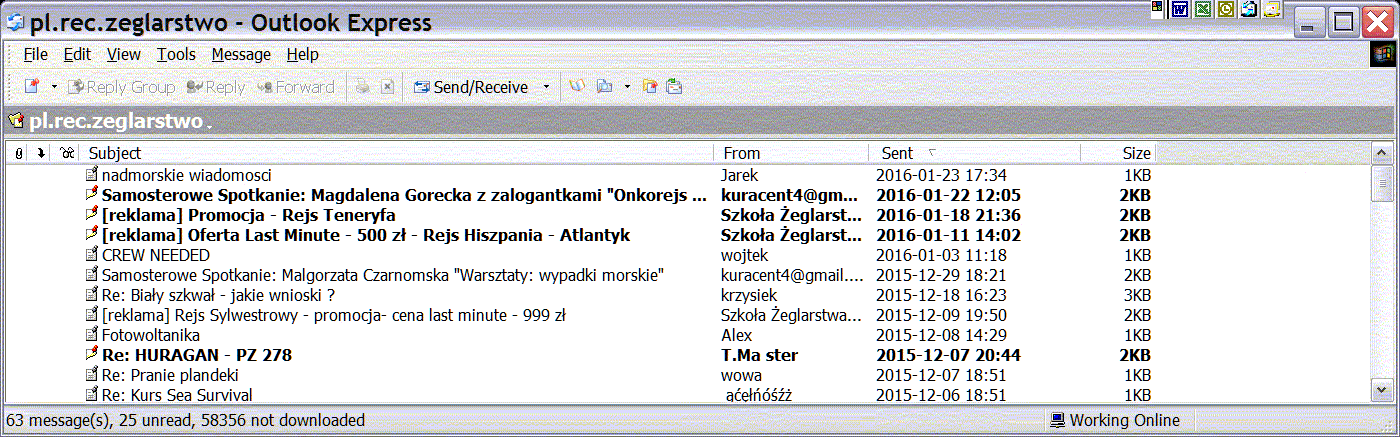Click message icon of 'CREW NEEDED' row

[92, 255]
